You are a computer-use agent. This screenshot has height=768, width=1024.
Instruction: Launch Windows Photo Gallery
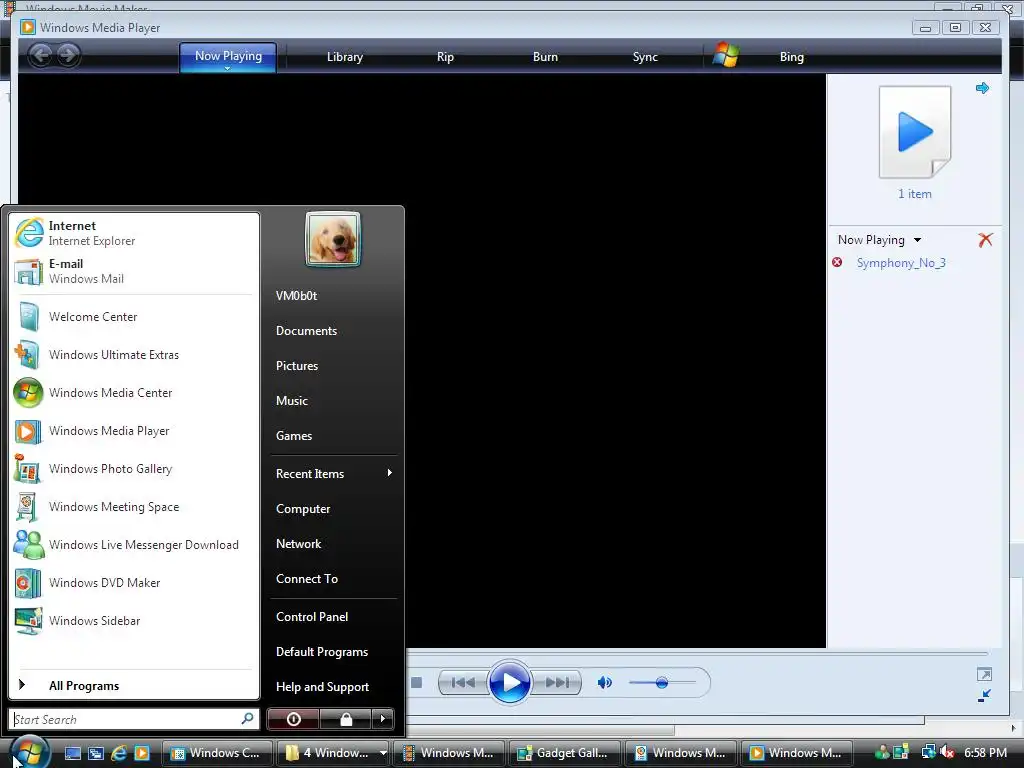134,469
